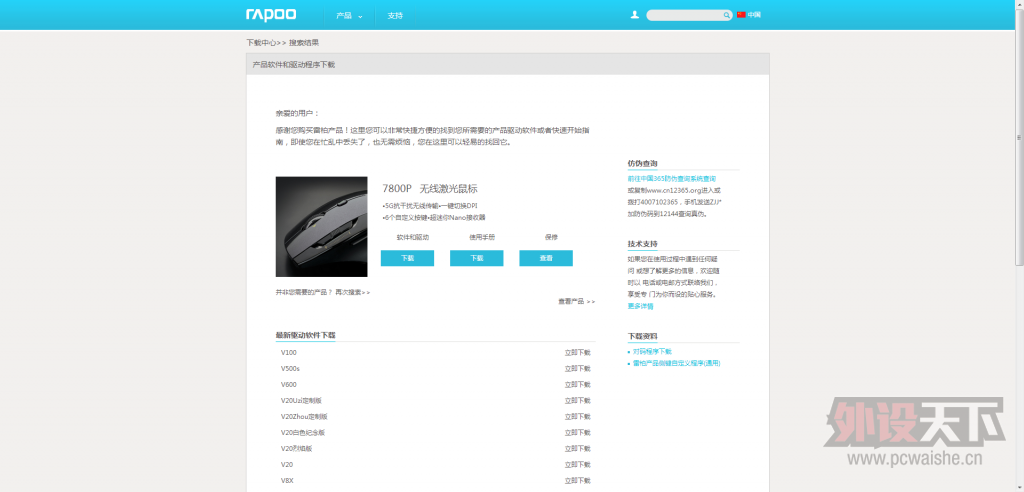Image resolution: width=1024 pixels, height=492 pixels.
Task: Click 查看 button under 保修
Action: [x=546, y=258]
